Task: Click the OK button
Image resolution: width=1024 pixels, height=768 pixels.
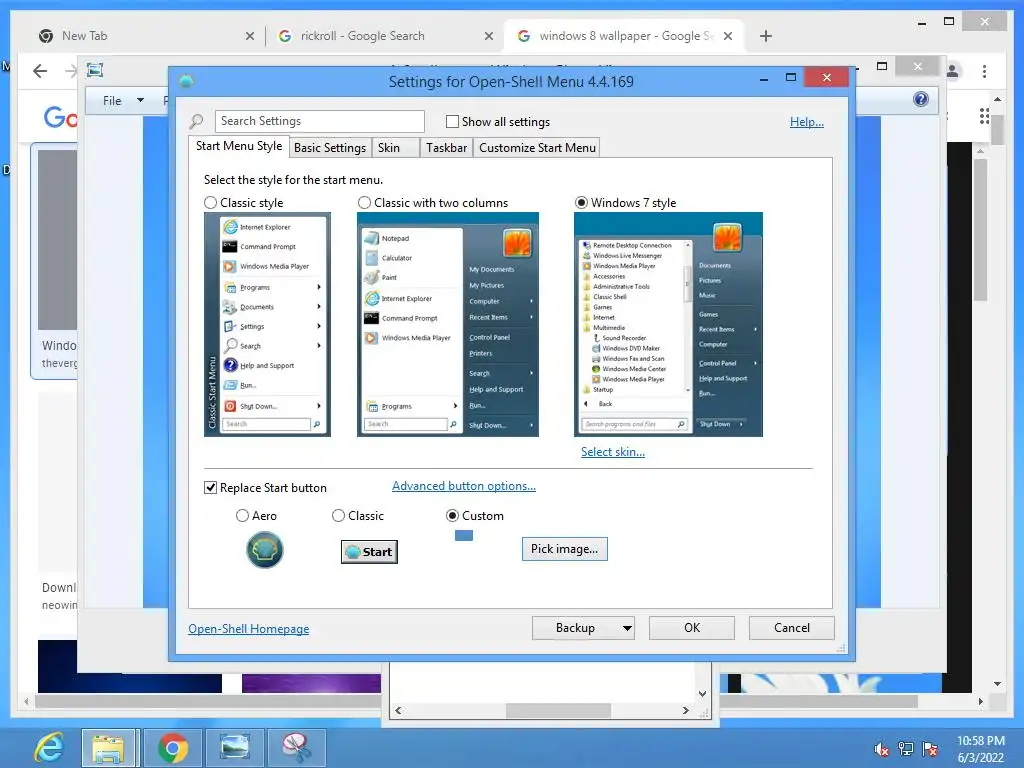Action: 692,628
